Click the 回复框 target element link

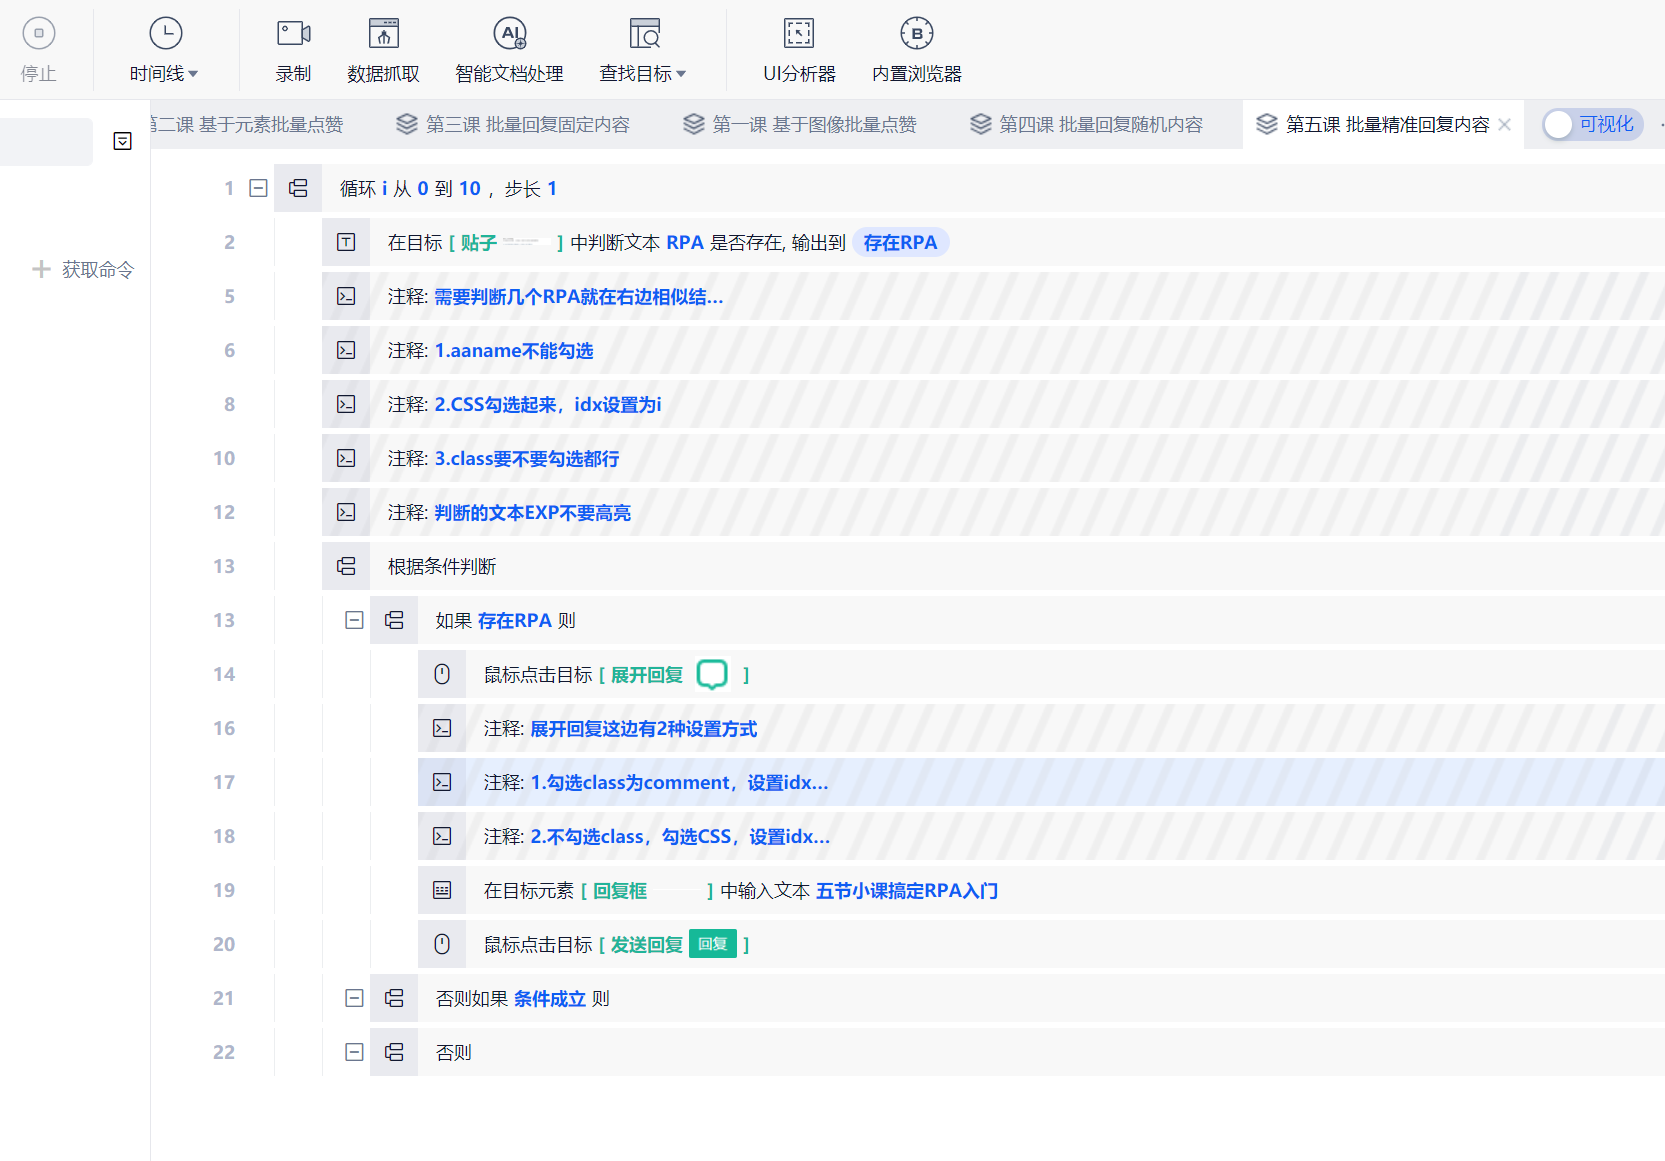(620, 890)
